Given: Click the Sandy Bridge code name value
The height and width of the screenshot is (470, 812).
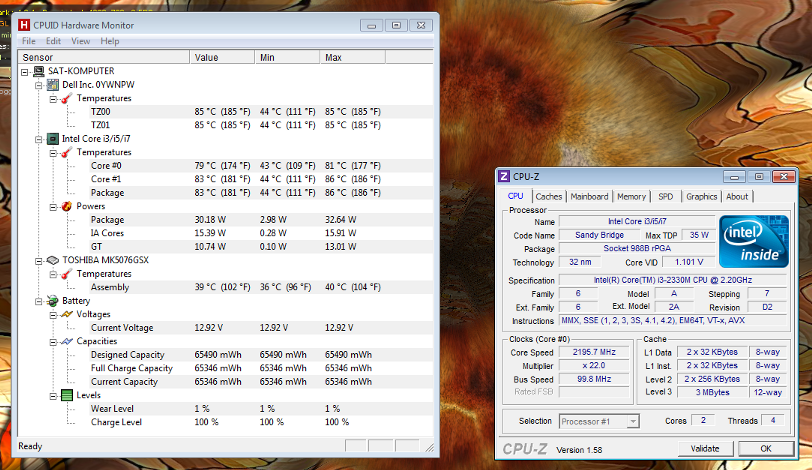Looking at the screenshot, I should pos(599,235).
